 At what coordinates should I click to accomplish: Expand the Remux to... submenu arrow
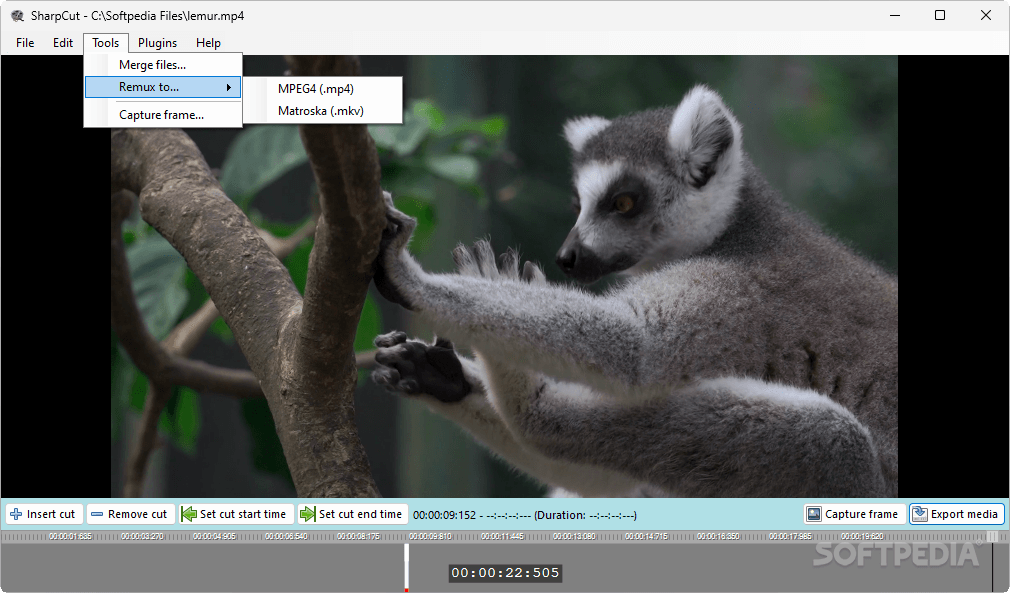pyautogui.click(x=229, y=87)
